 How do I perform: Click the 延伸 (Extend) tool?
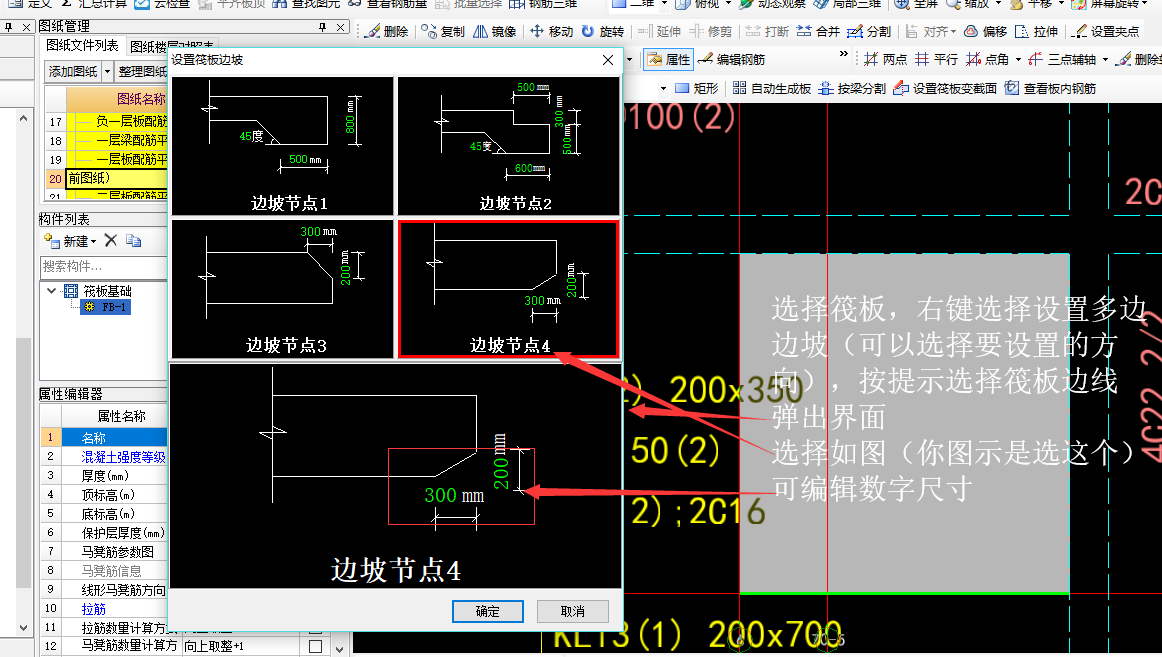(660, 32)
